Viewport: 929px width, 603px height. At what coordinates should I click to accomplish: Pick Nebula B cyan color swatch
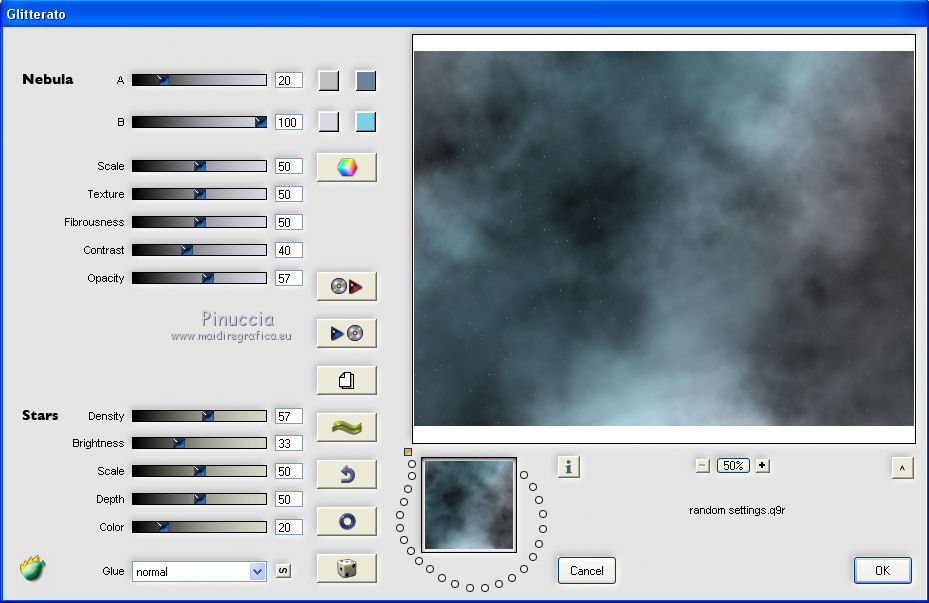point(366,121)
